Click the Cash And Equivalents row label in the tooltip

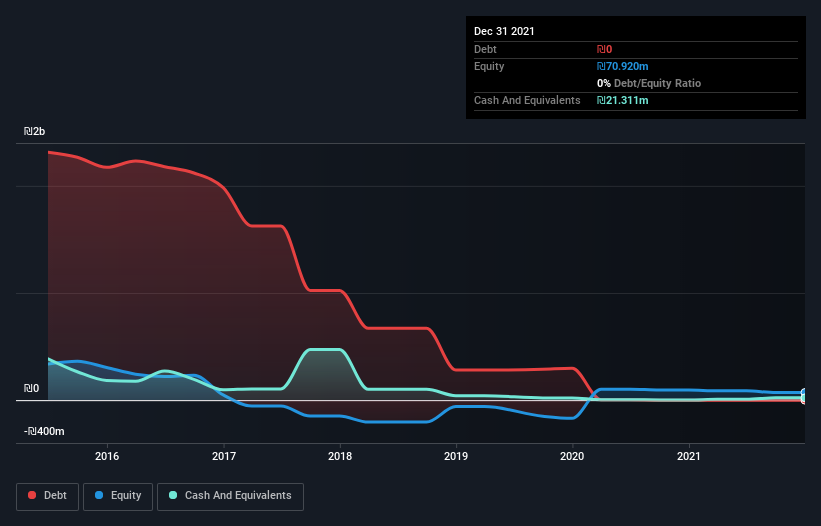pos(527,100)
